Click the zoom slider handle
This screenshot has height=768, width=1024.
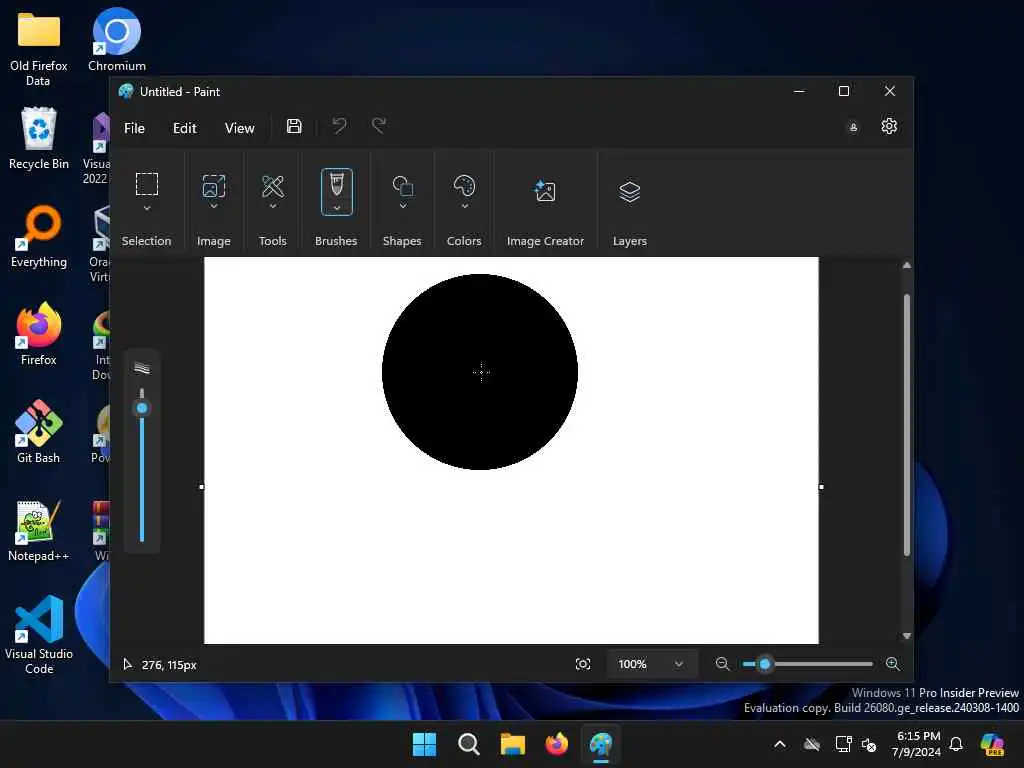[x=765, y=664]
